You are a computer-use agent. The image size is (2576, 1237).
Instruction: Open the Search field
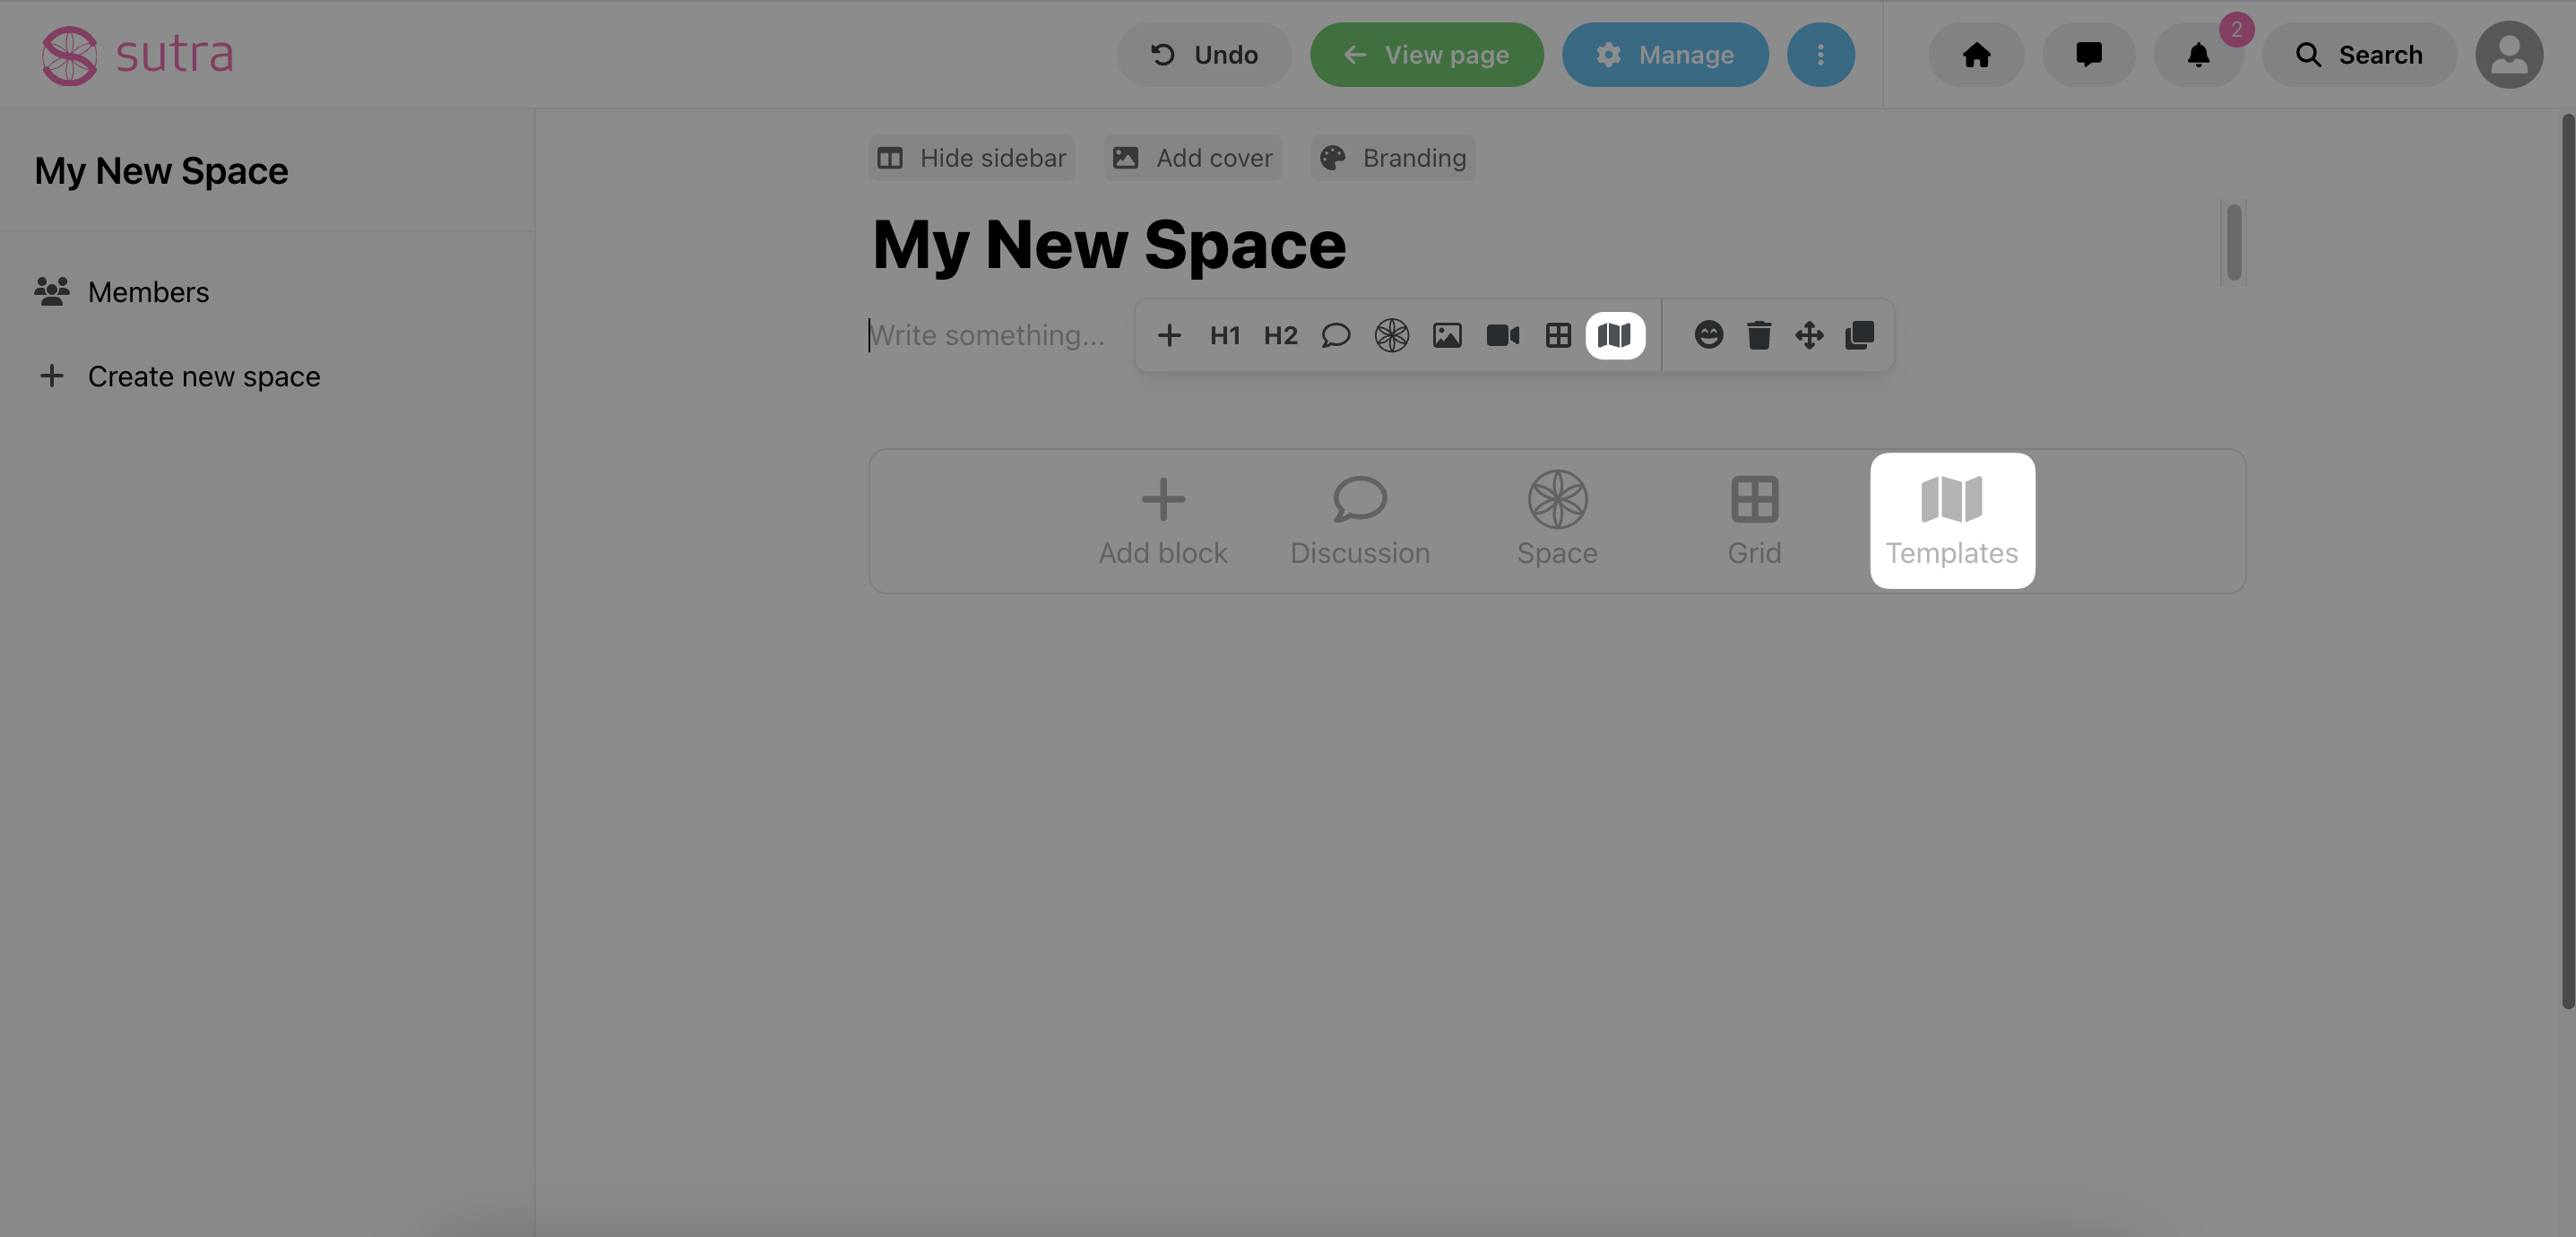pyautogui.click(x=2359, y=54)
